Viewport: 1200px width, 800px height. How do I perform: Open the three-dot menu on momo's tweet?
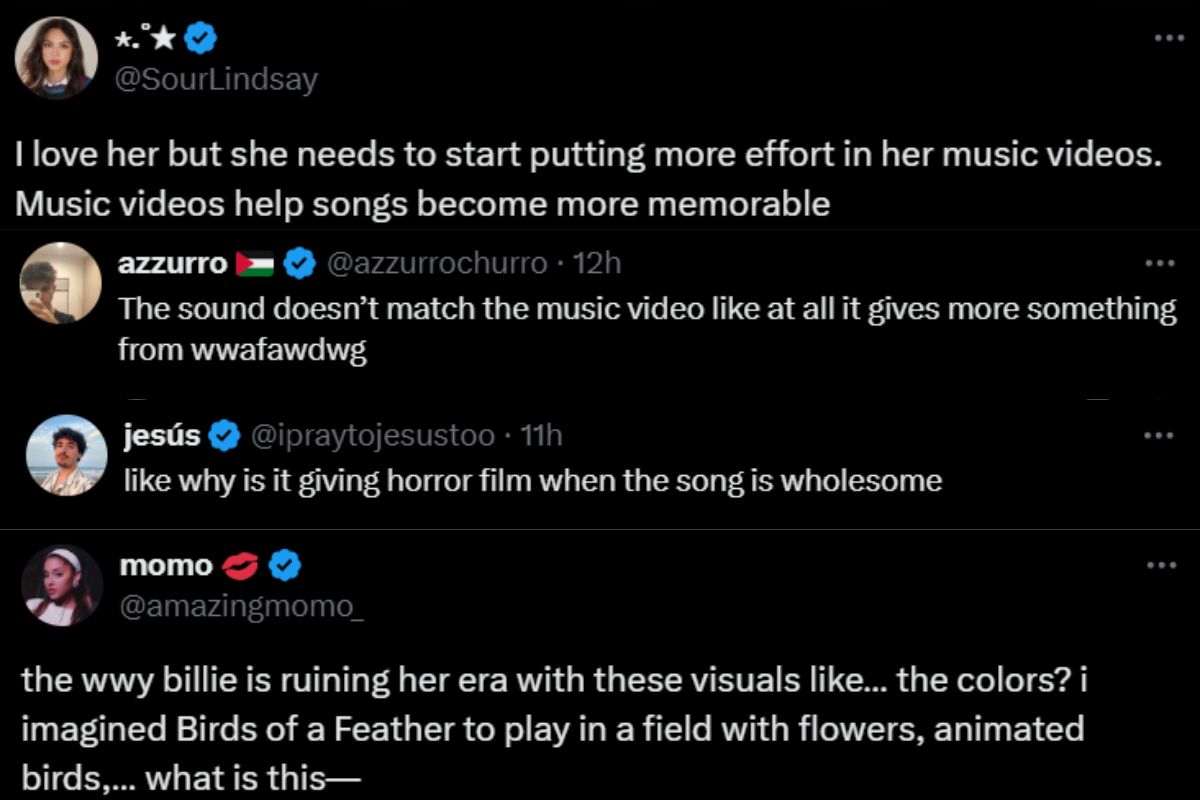click(x=1162, y=563)
